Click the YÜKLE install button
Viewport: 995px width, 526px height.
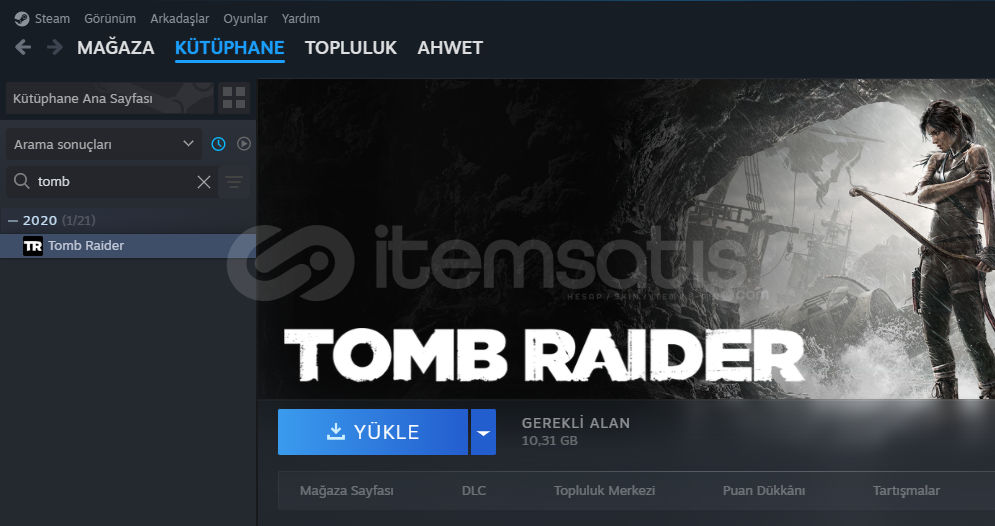pos(372,432)
